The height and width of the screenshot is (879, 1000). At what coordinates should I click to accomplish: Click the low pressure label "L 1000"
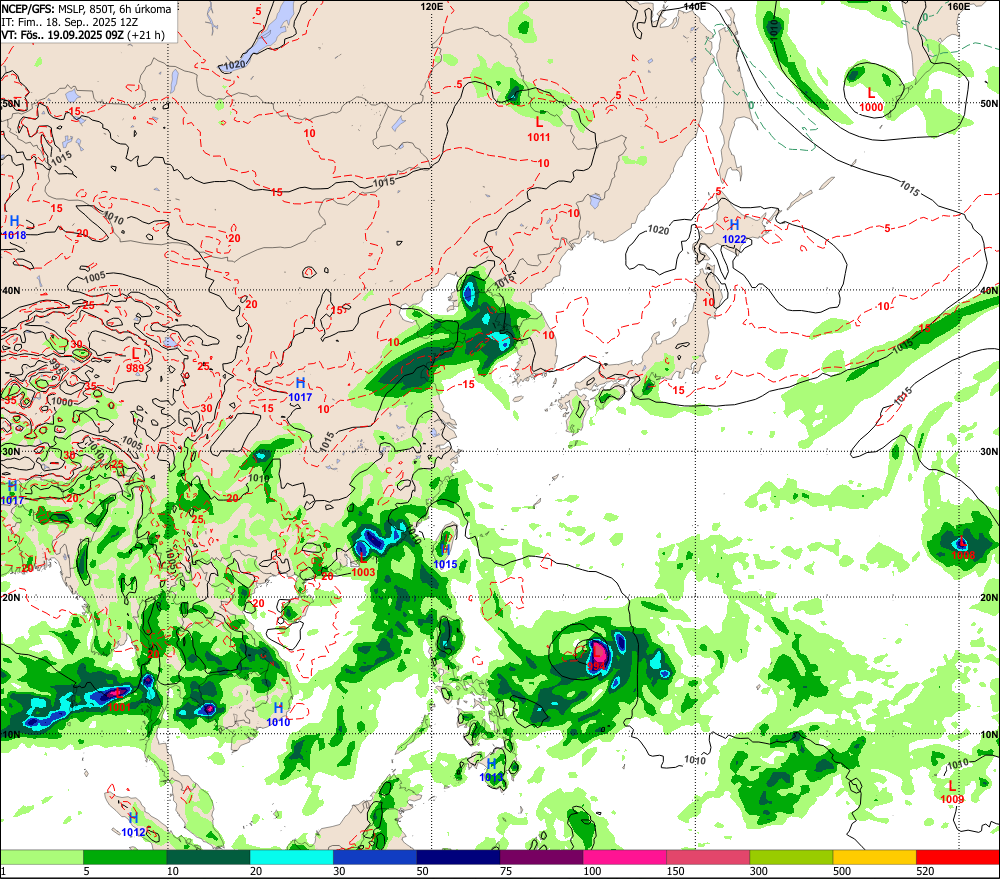point(871,100)
